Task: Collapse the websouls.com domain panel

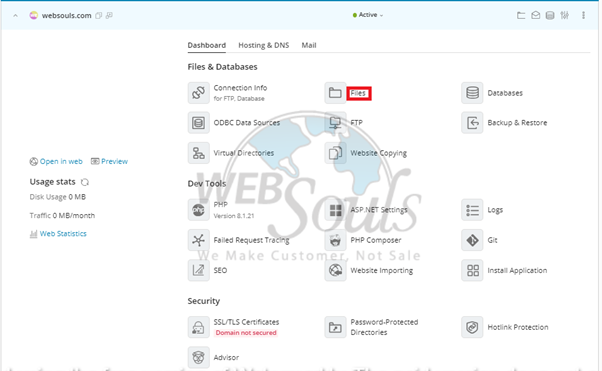Action: pyautogui.click(x=15, y=16)
